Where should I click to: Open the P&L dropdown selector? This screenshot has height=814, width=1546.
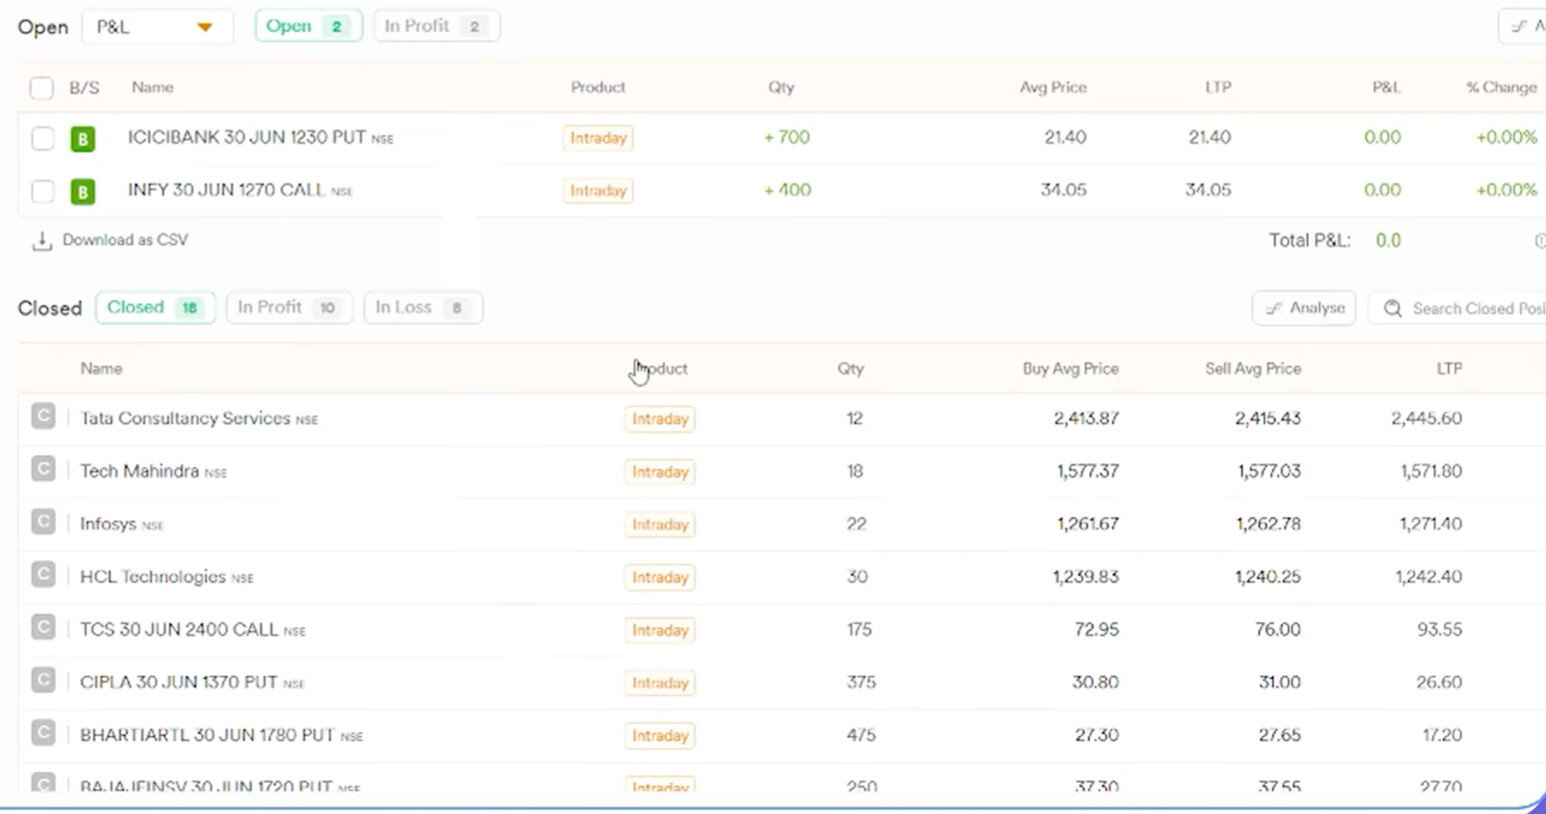pos(157,27)
